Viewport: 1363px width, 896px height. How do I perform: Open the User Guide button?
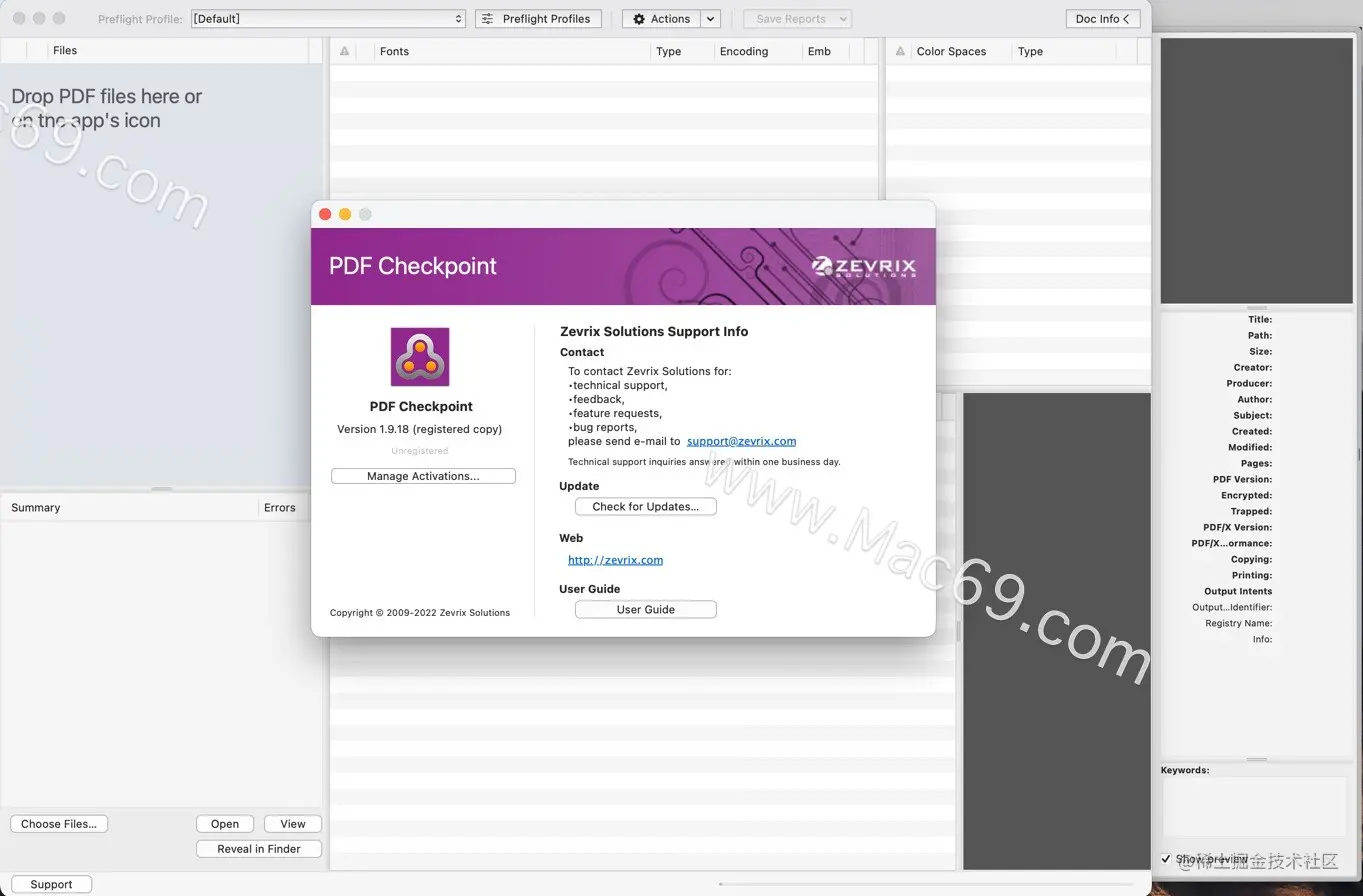pos(645,610)
